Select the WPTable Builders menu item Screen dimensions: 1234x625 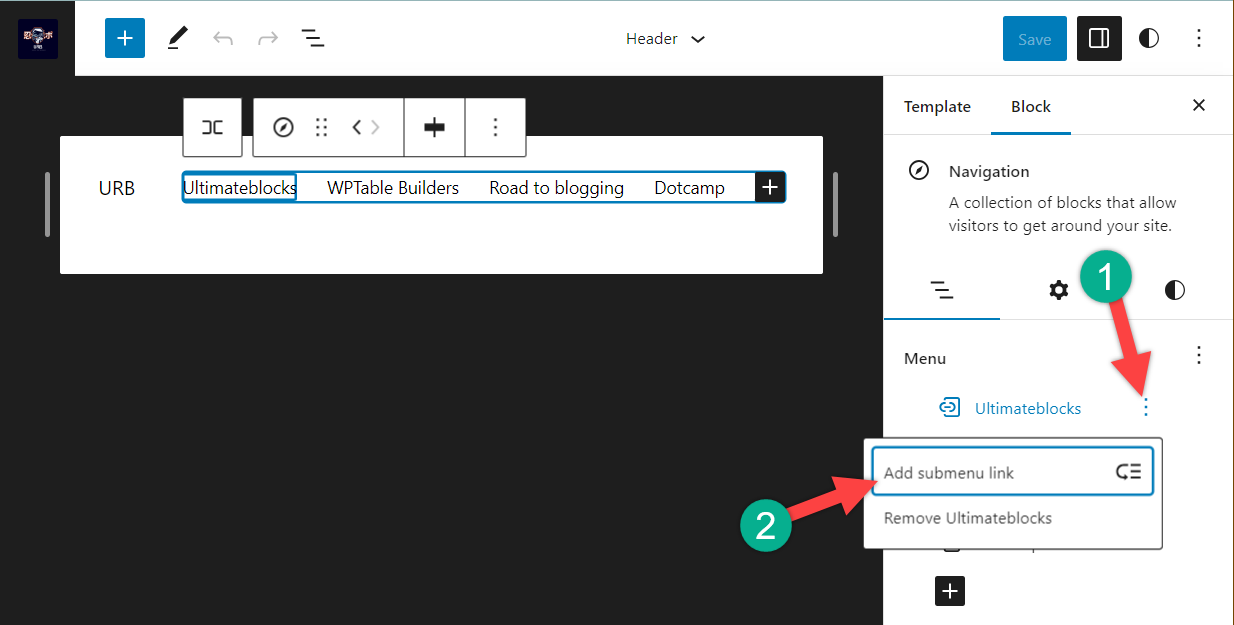[393, 188]
